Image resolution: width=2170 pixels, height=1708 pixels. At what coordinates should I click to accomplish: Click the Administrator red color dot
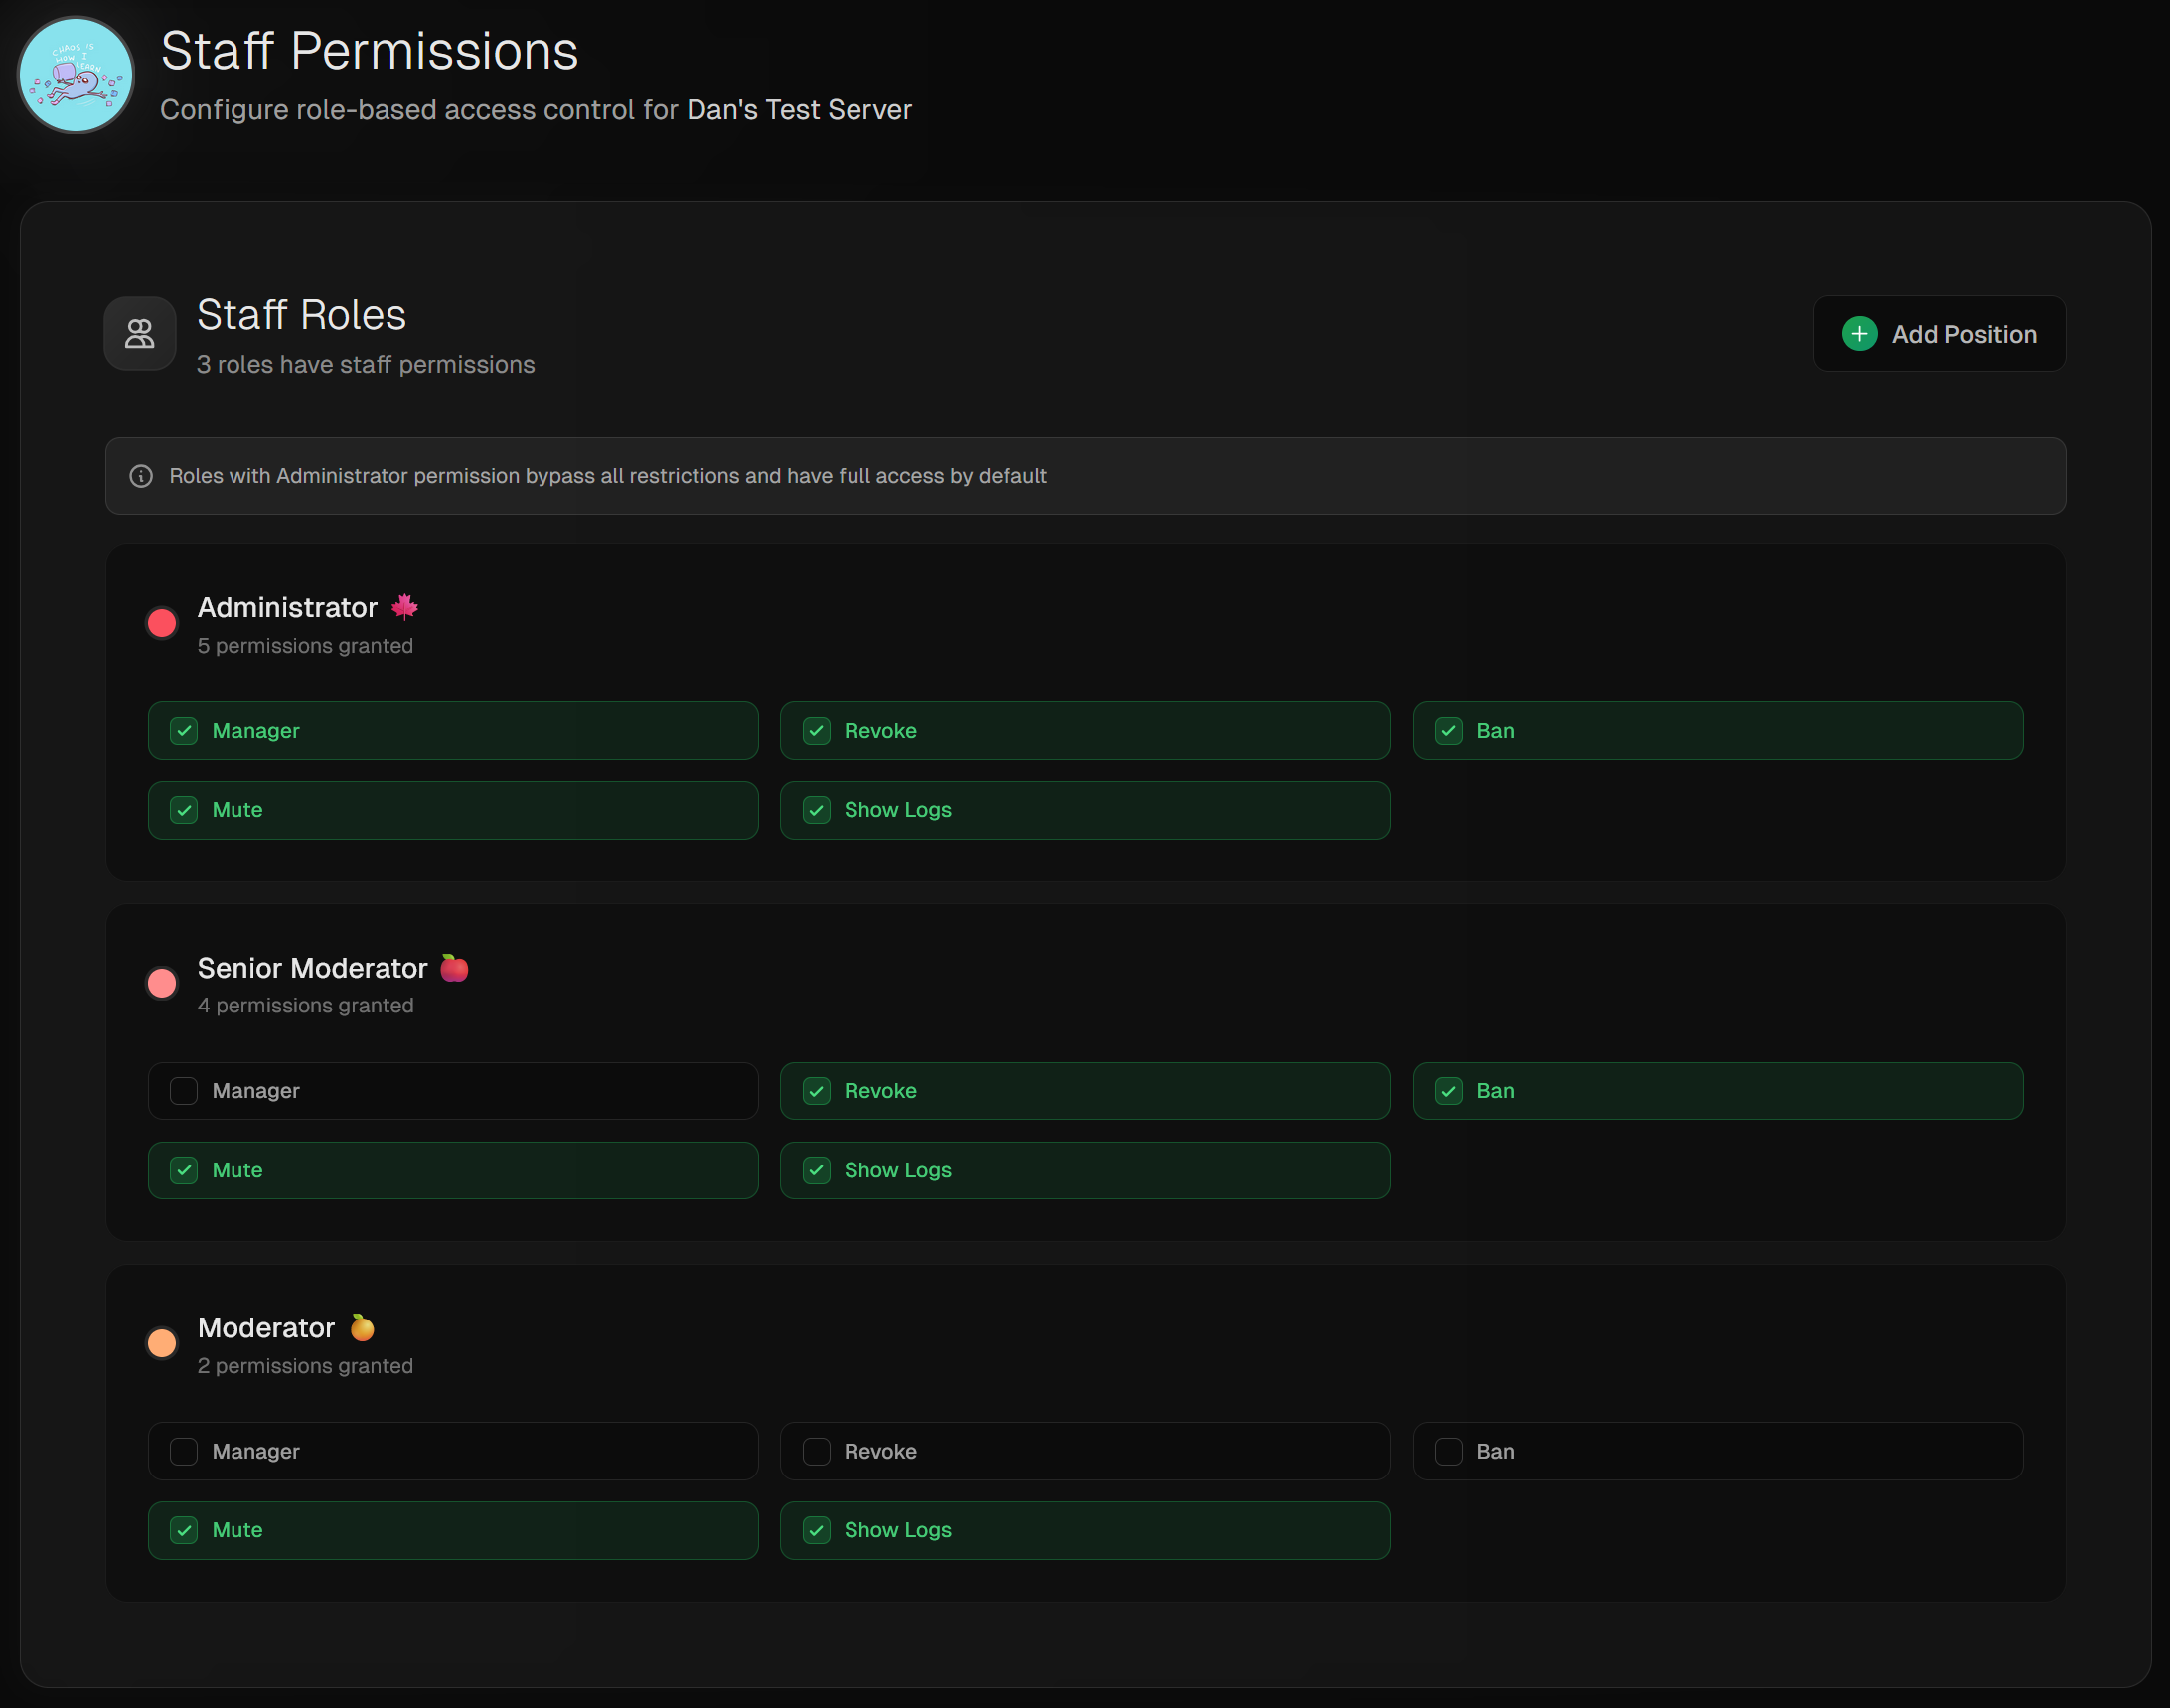pyautogui.click(x=162, y=624)
